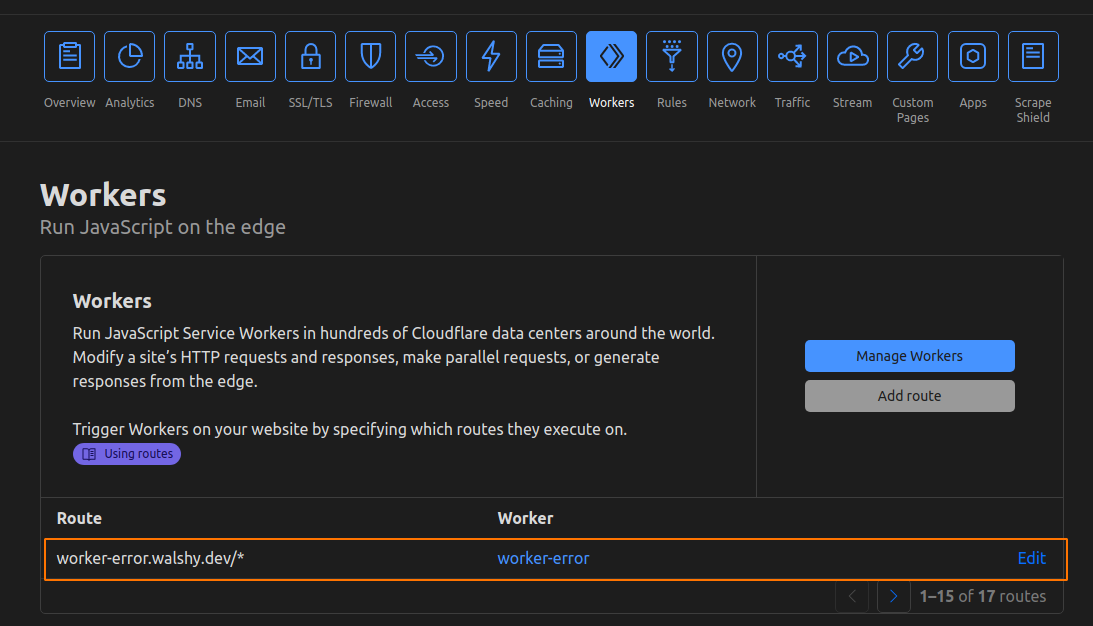Click the Access login icon

point(431,57)
